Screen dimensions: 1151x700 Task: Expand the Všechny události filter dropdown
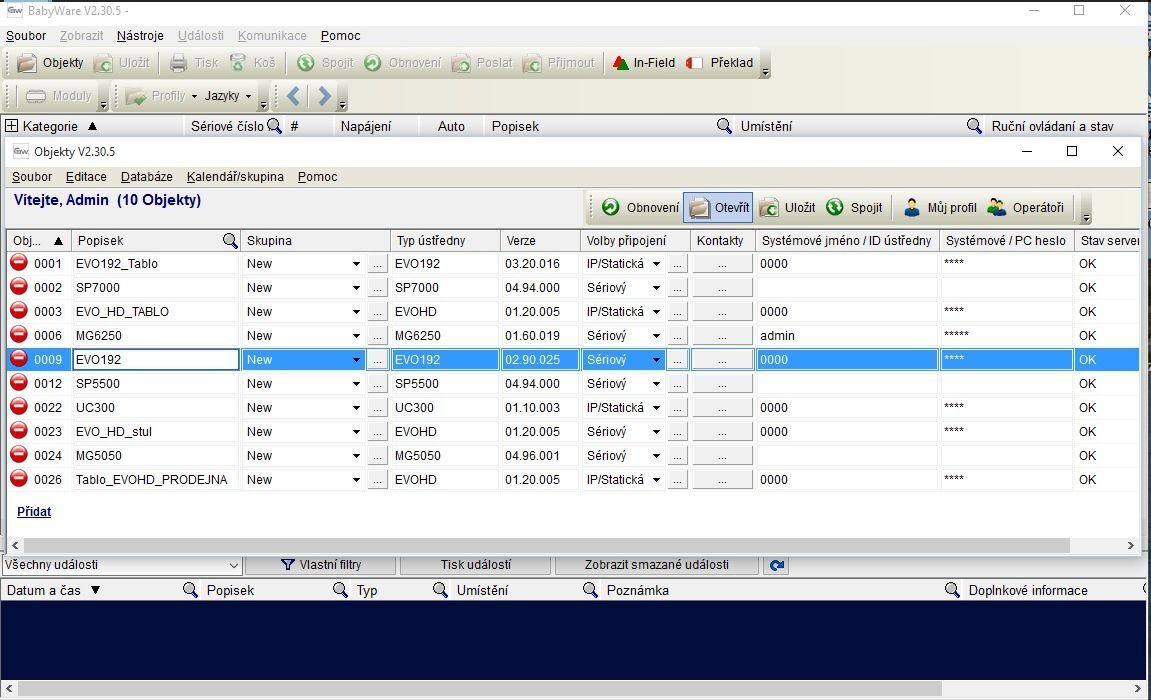(233, 565)
